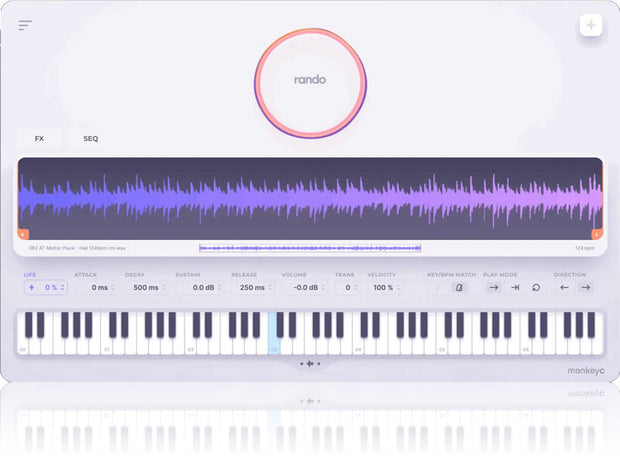Select the play-to-end arrow play mode

(515, 288)
